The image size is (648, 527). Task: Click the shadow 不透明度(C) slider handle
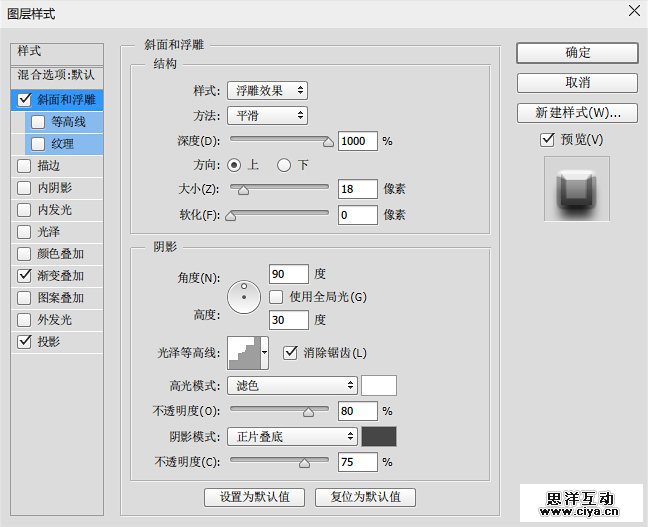[x=305, y=463]
